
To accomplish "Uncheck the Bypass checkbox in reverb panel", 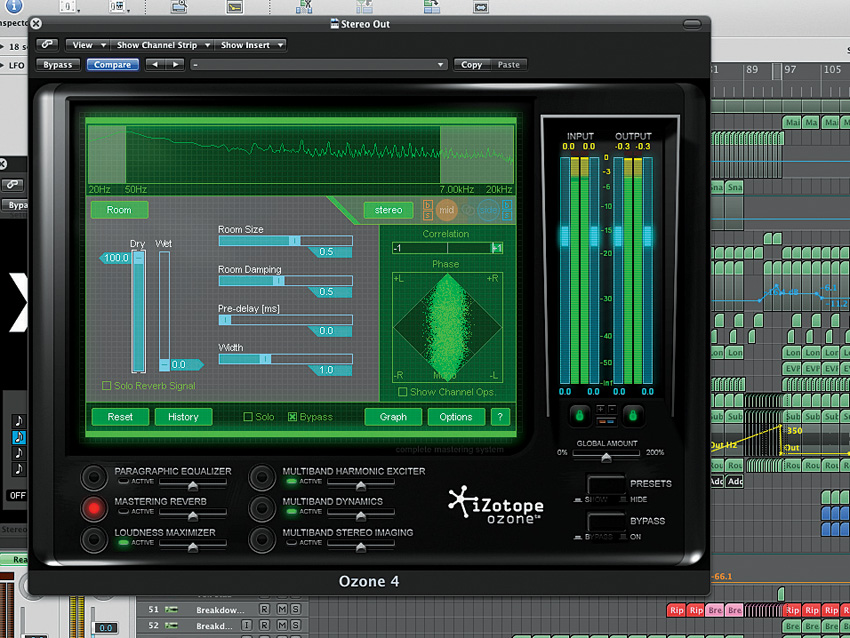I will [293, 417].
